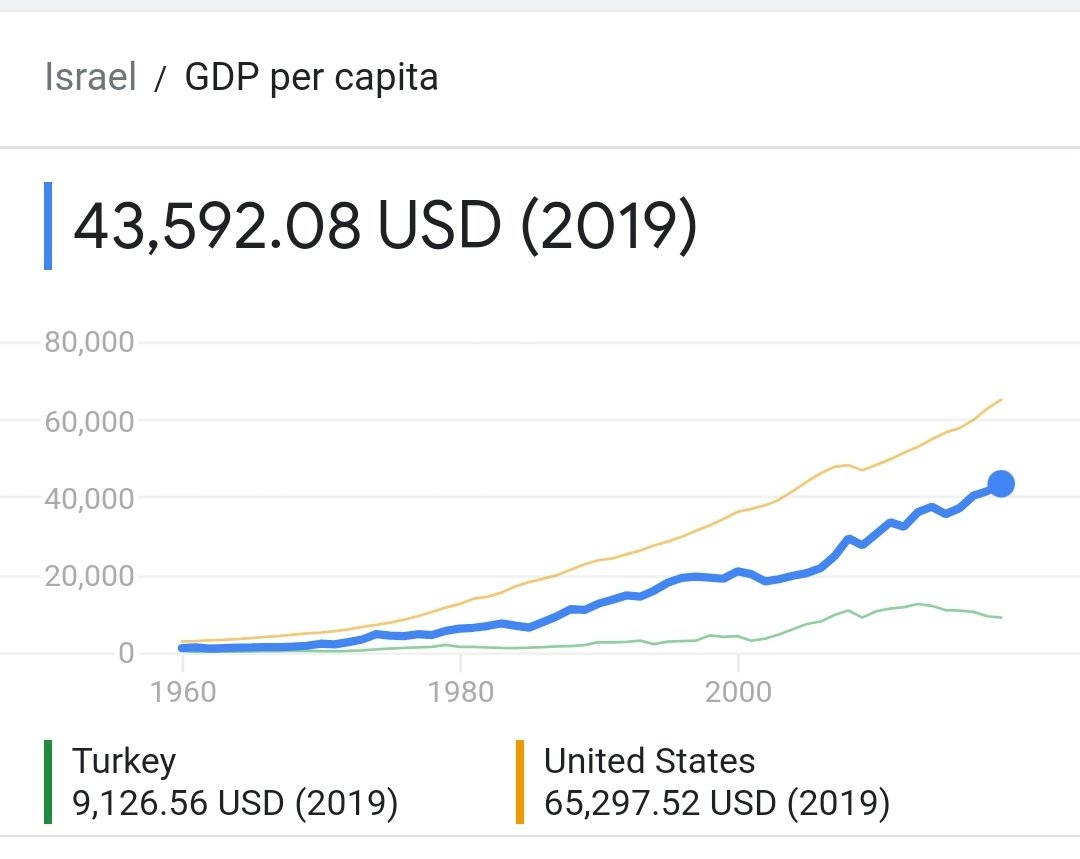Open the Israel breadcrumb link

click(x=90, y=78)
